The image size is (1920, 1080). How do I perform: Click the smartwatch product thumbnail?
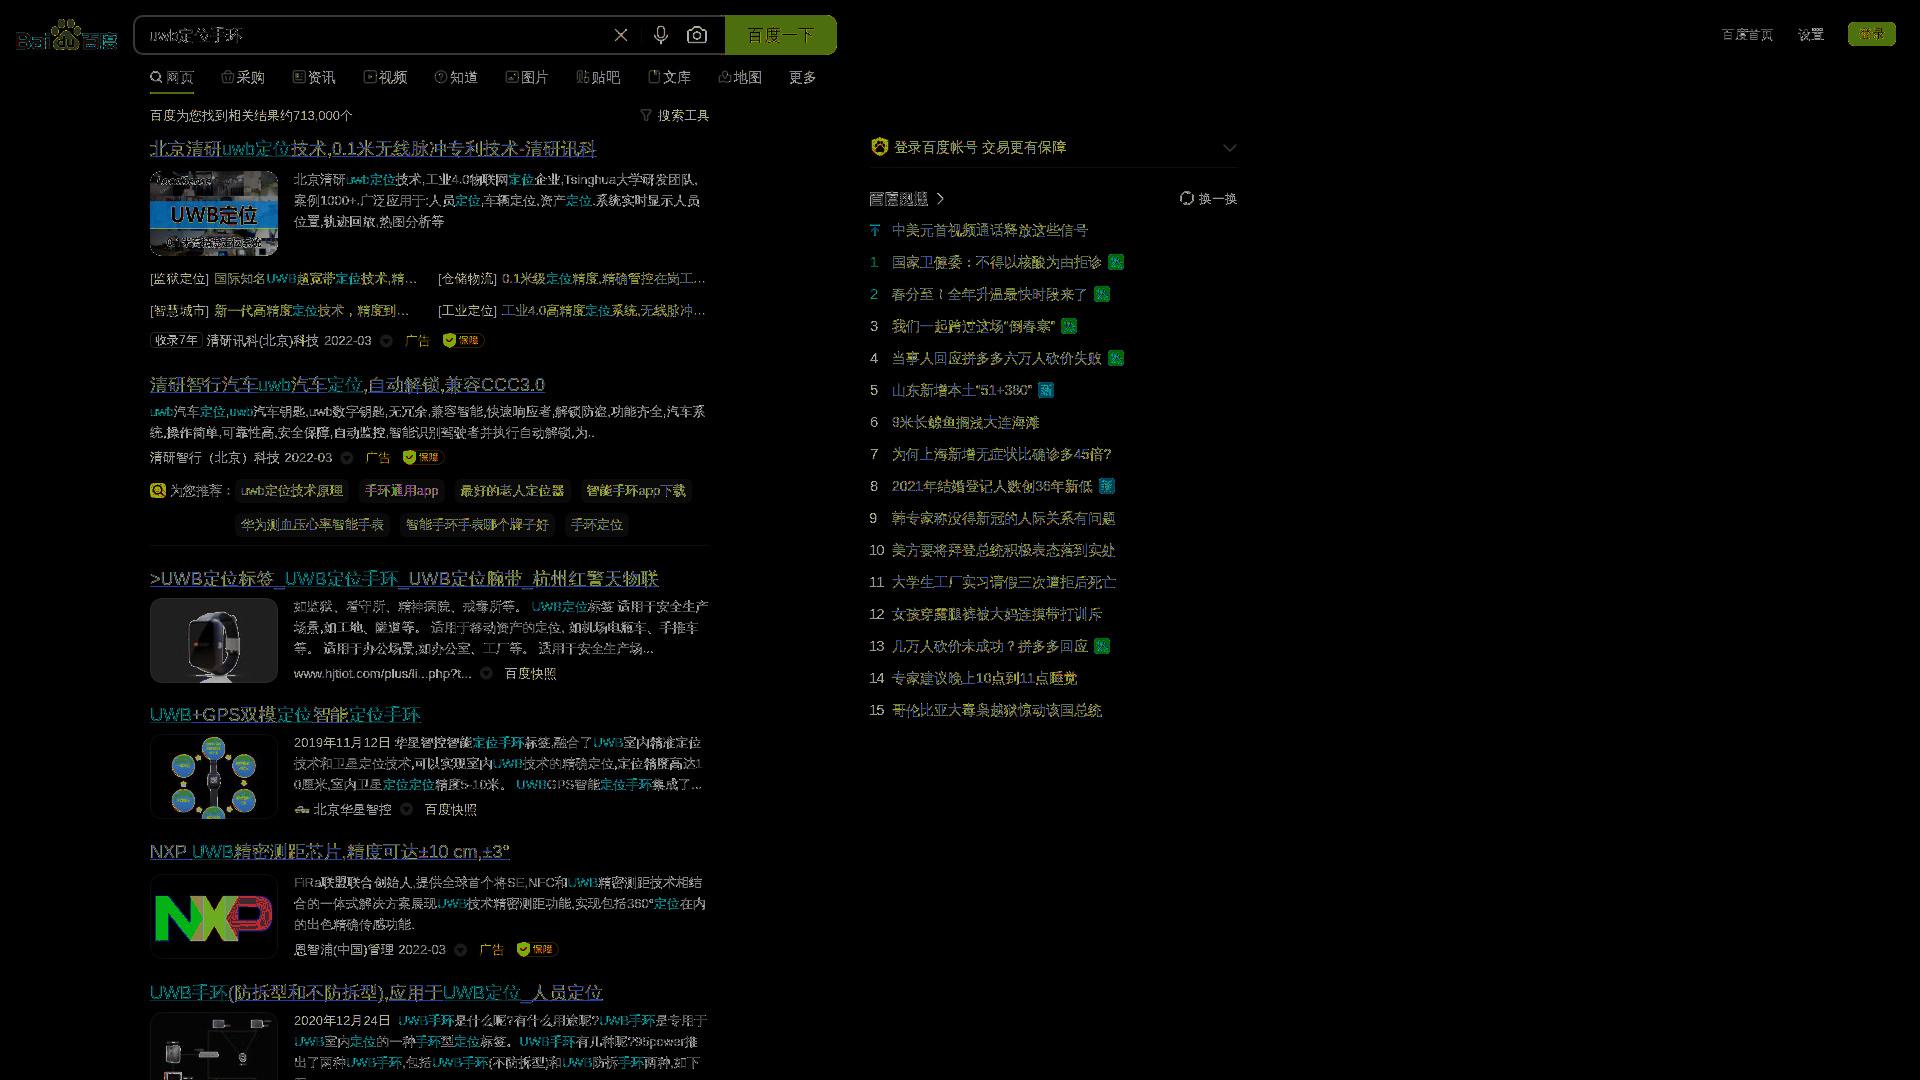[214, 640]
